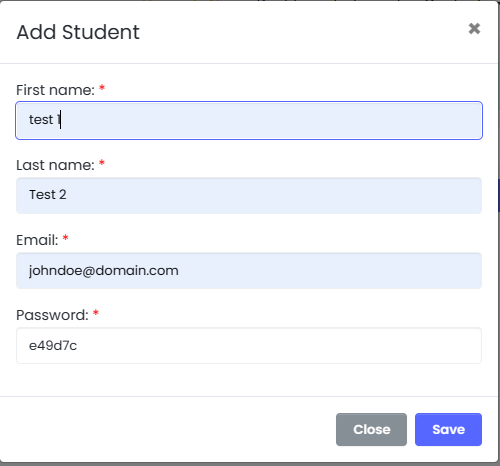The height and width of the screenshot is (466, 500).
Task: Click the gray Close button
Action: tap(371, 429)
